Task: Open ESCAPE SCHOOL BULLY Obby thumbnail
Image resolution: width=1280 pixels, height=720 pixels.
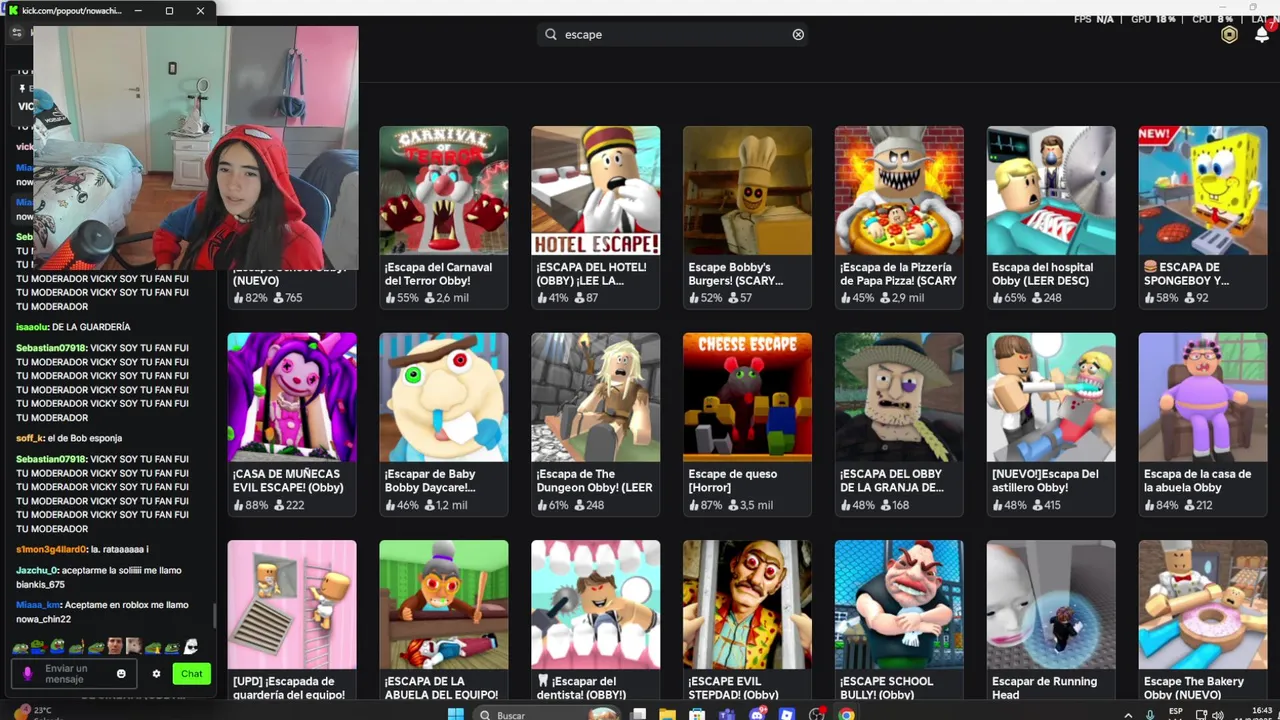Action: (x=900, y=604)
